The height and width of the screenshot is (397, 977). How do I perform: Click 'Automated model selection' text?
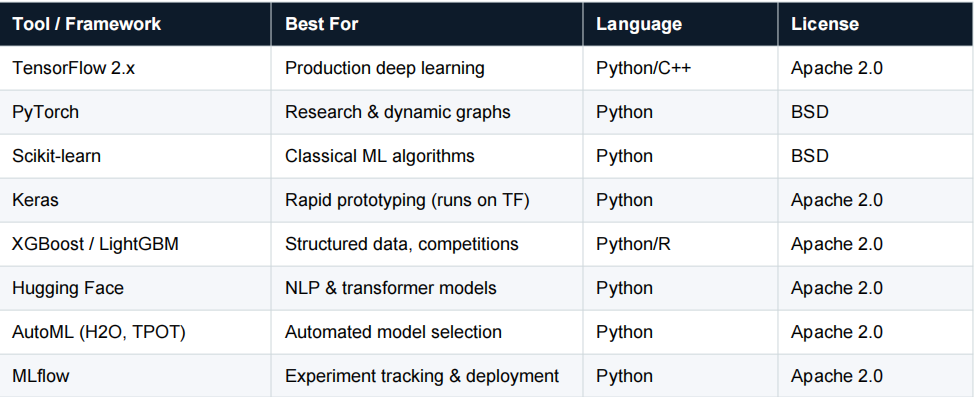(393, 332)
